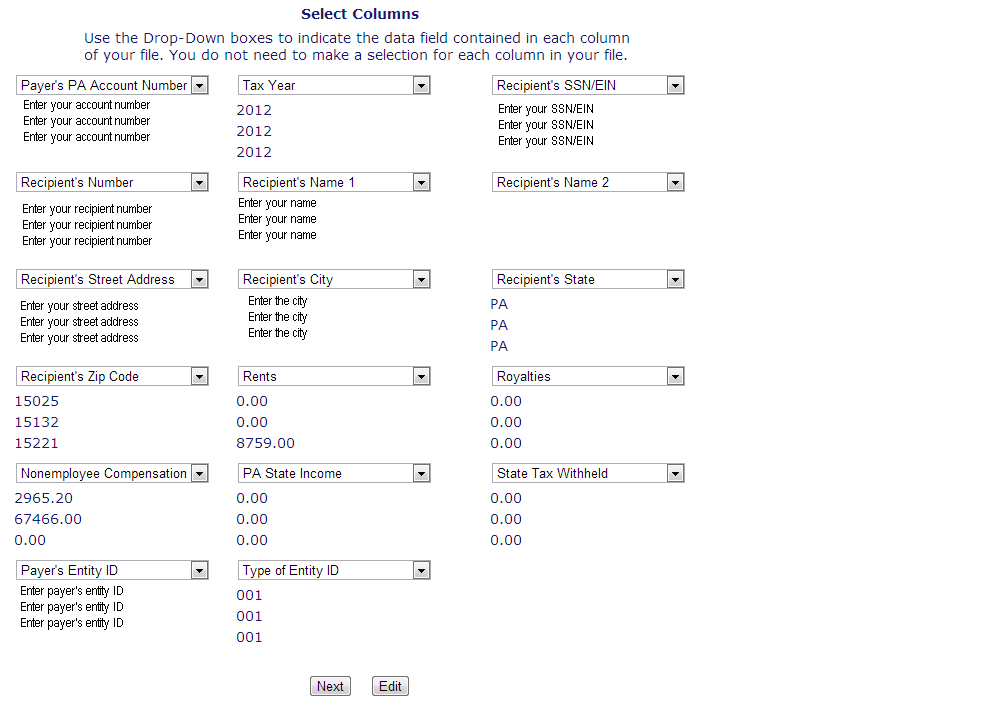The width and height of the screenshot is (1000, 704).
Task: Open the Payer's PA Account Number dropdown
Action: coord(199,85)
